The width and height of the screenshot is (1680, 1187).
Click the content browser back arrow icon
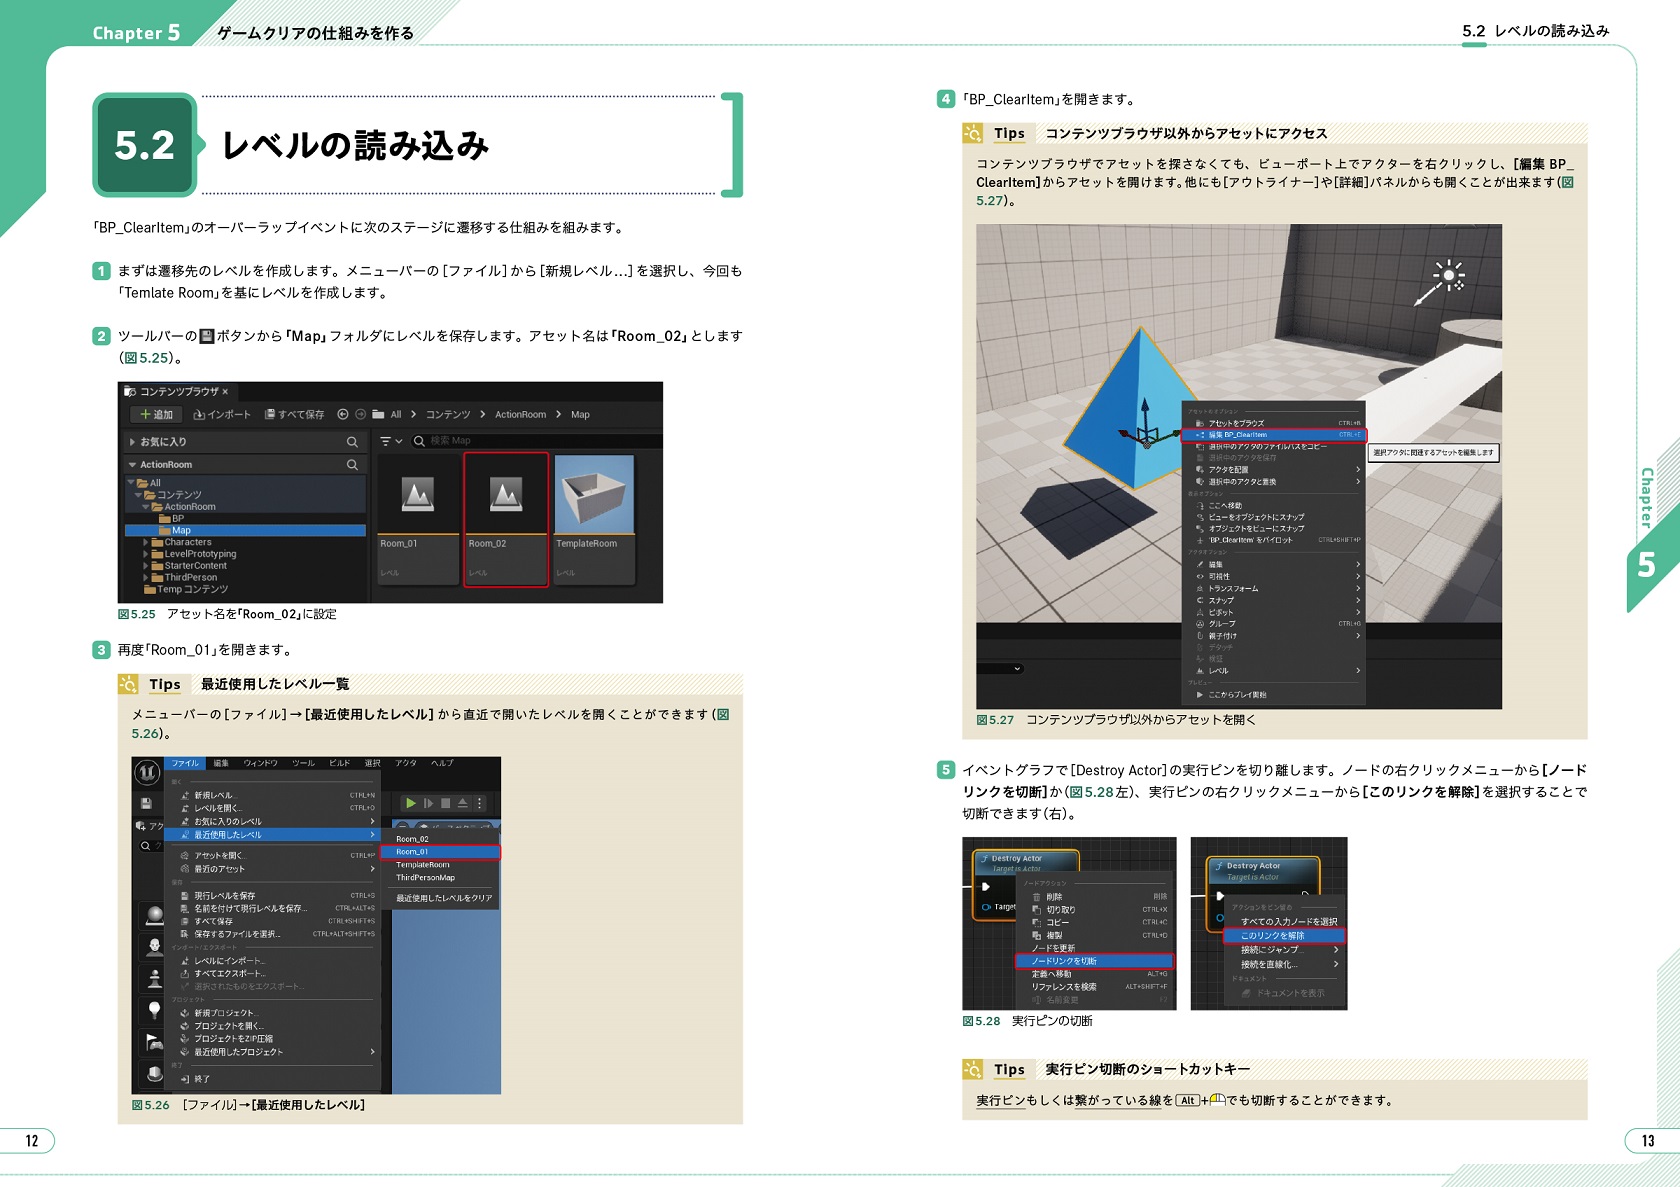(343, 414)
